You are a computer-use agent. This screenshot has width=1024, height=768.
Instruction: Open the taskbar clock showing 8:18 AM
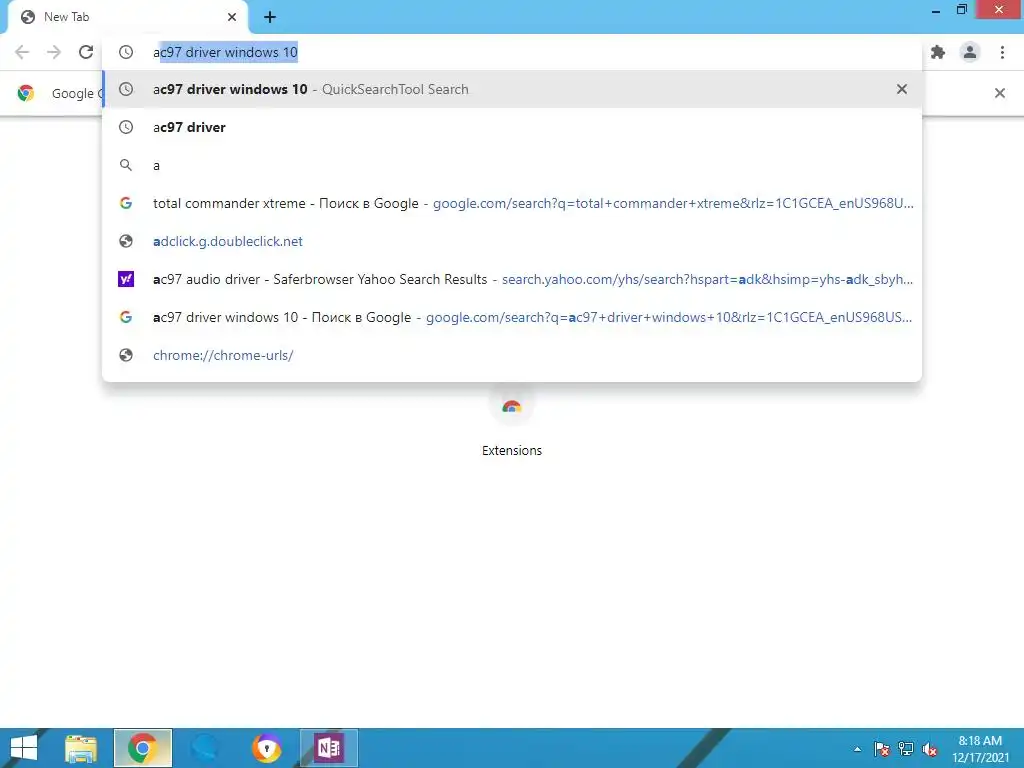980,749
